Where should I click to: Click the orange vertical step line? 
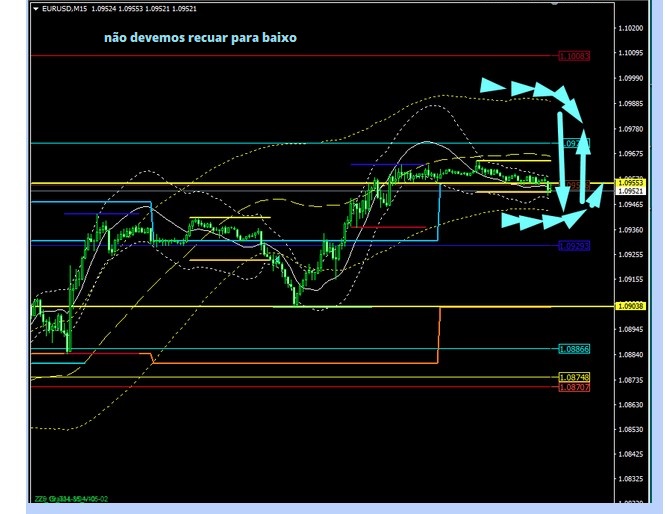(440, 334)
